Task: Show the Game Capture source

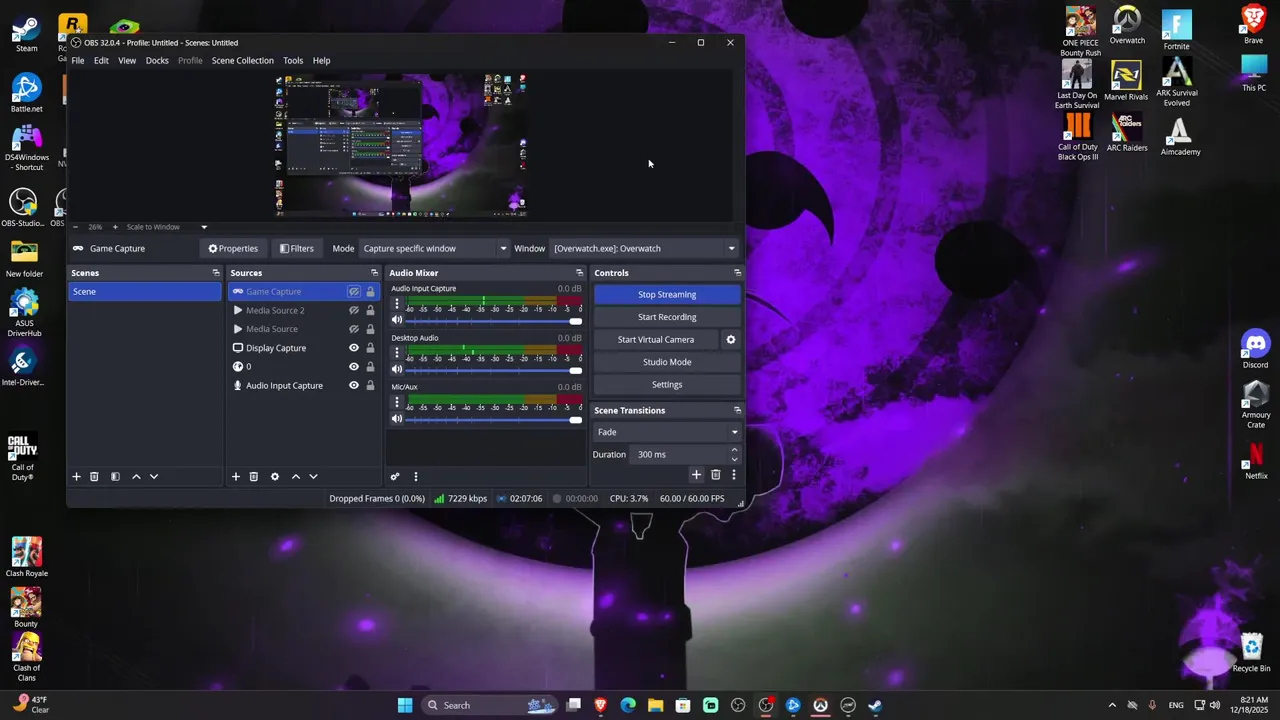Action: tap(354, 292)
